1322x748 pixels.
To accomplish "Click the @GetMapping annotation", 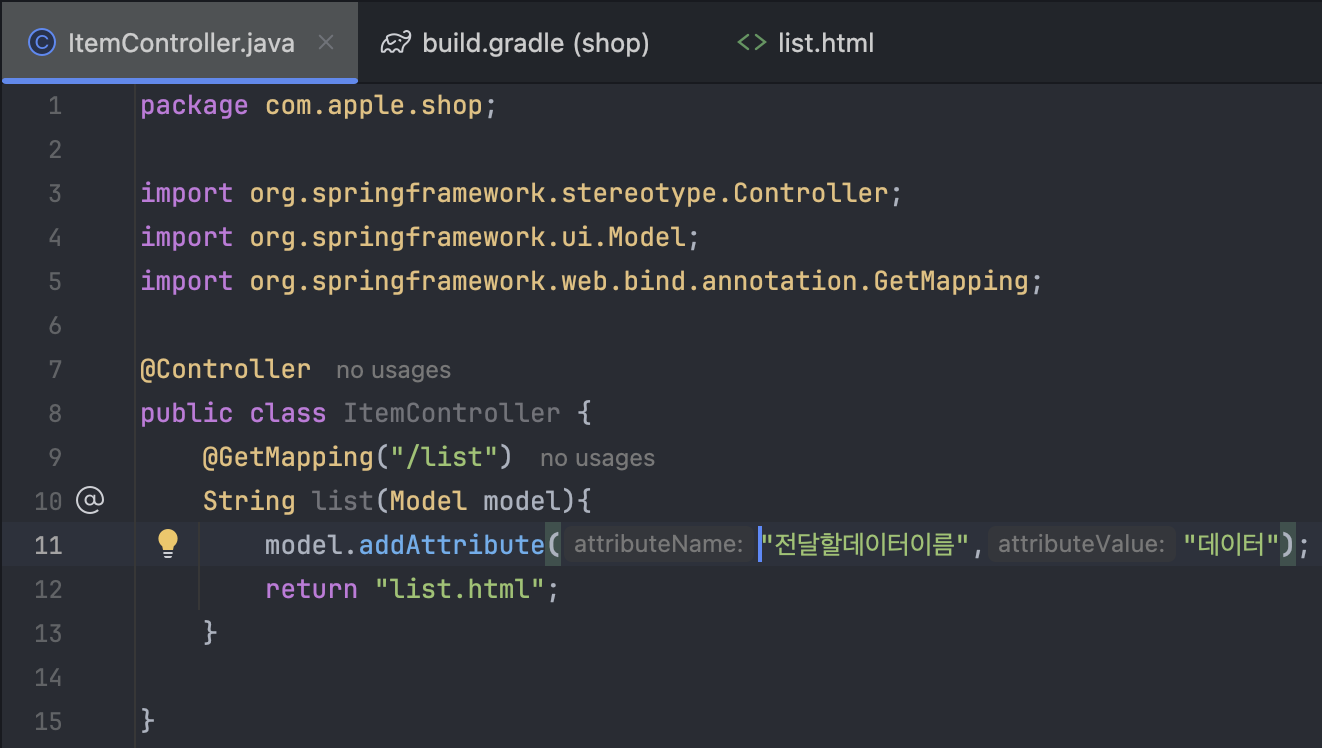I will [288, 457].
